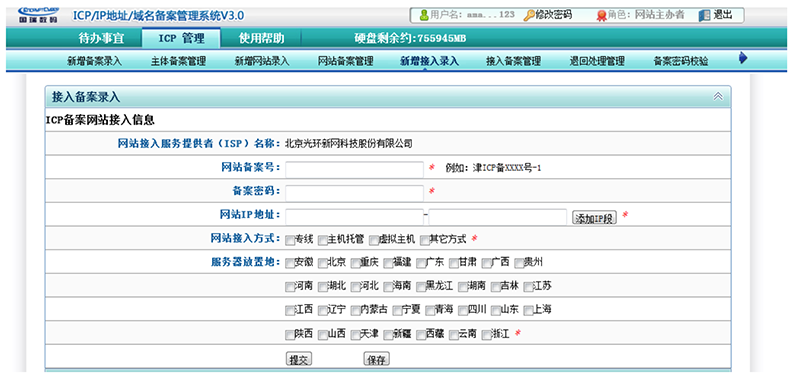Image resolution: width=800 pixels, height=379 pixels.
Task: Select the 内蒙古 checkbox
Action: pyautogui.click(x=355, y=310)
